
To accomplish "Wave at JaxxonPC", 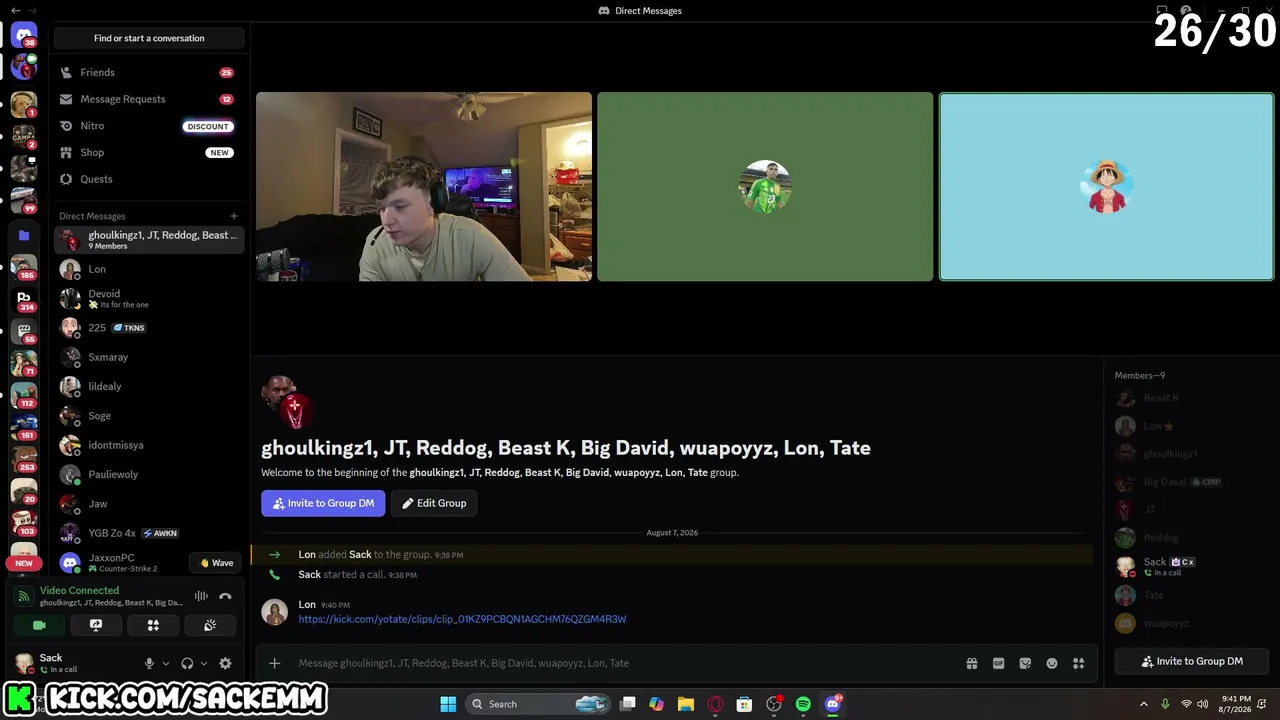I will pos(216,563).
